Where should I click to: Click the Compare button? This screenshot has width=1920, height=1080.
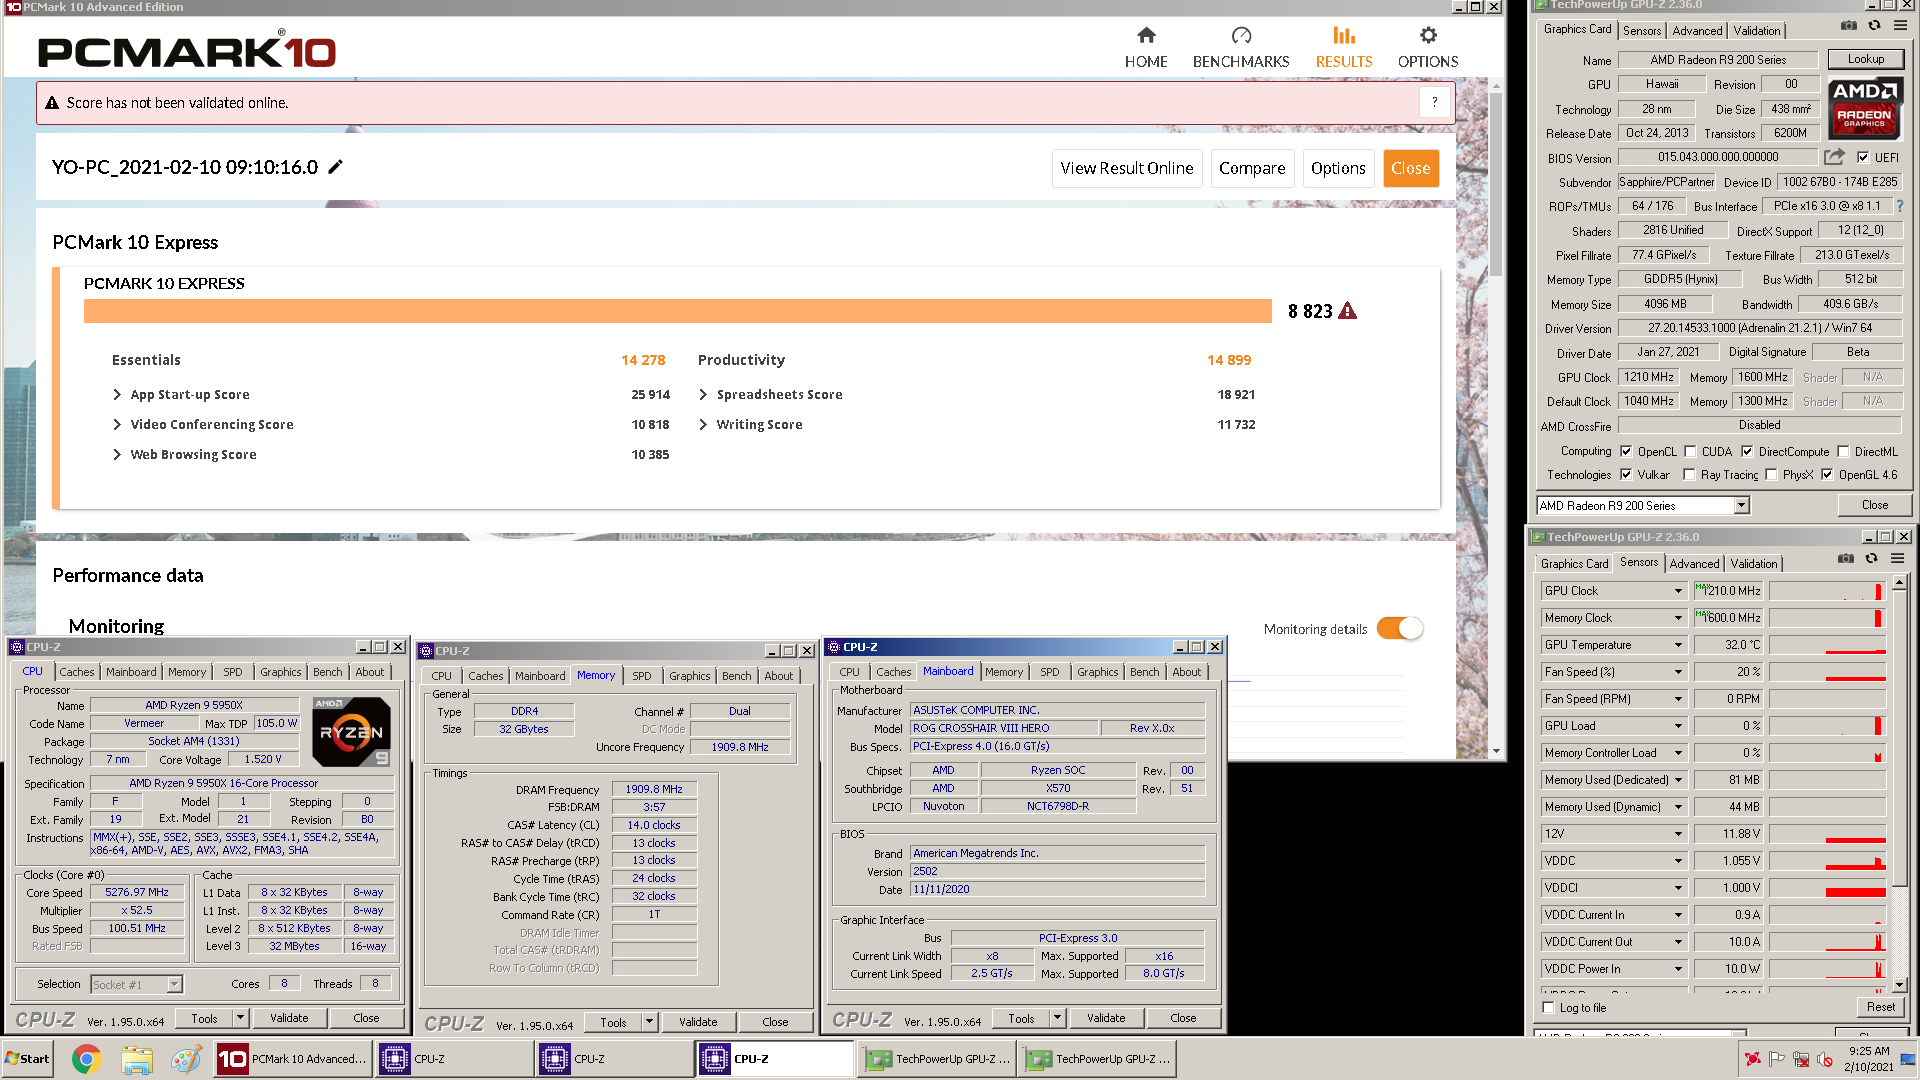click(1252, 168)
